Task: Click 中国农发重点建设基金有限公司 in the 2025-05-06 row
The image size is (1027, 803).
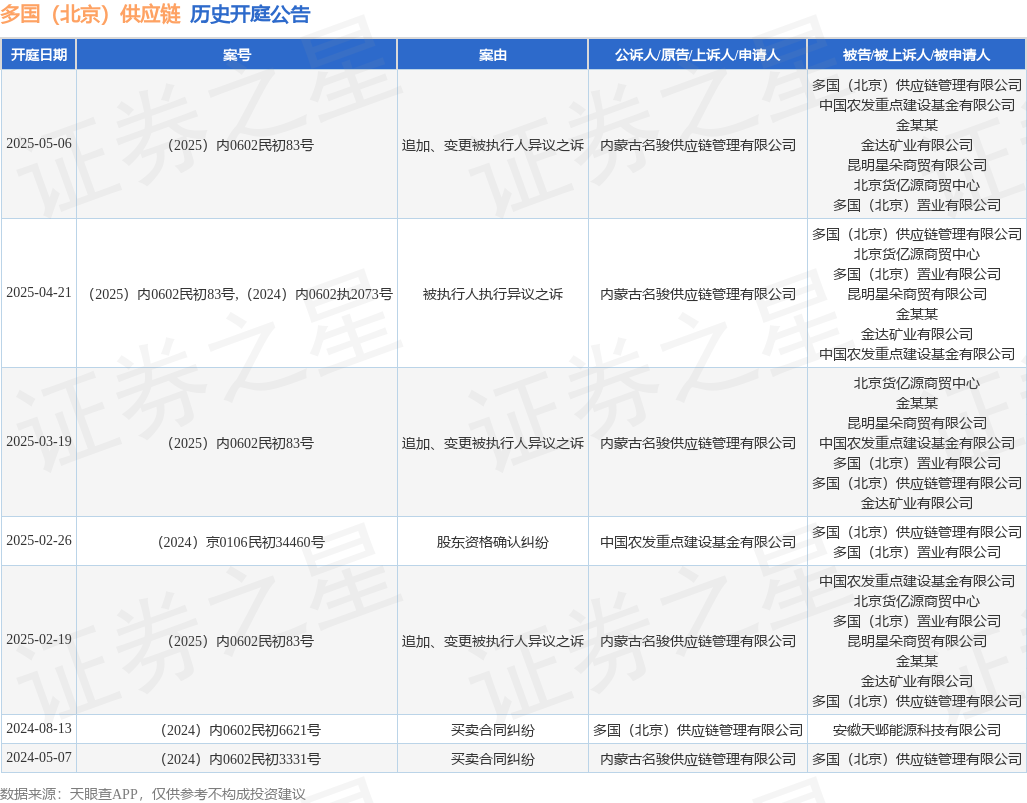Action: [x=916, y=105]
